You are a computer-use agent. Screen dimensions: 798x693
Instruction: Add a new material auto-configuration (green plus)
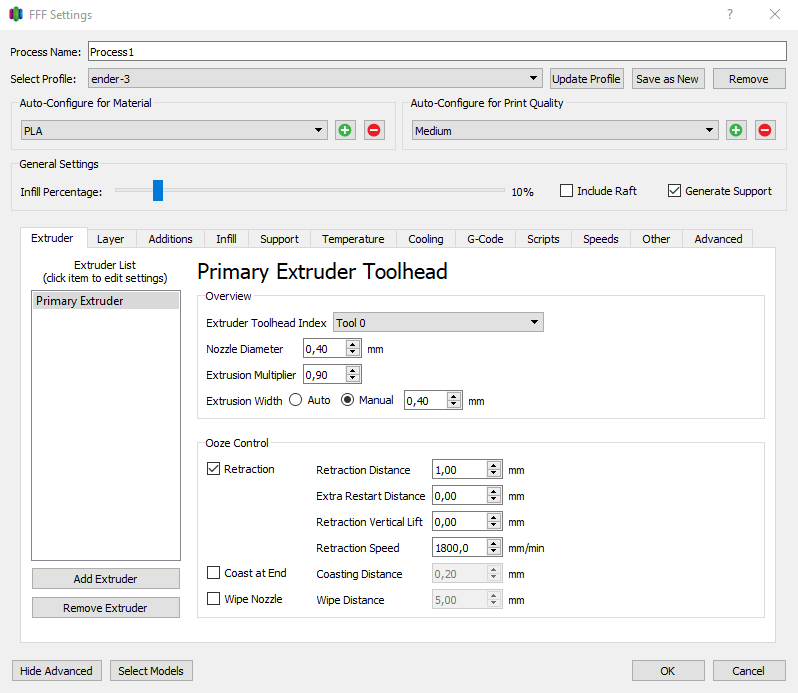point(345,130)
